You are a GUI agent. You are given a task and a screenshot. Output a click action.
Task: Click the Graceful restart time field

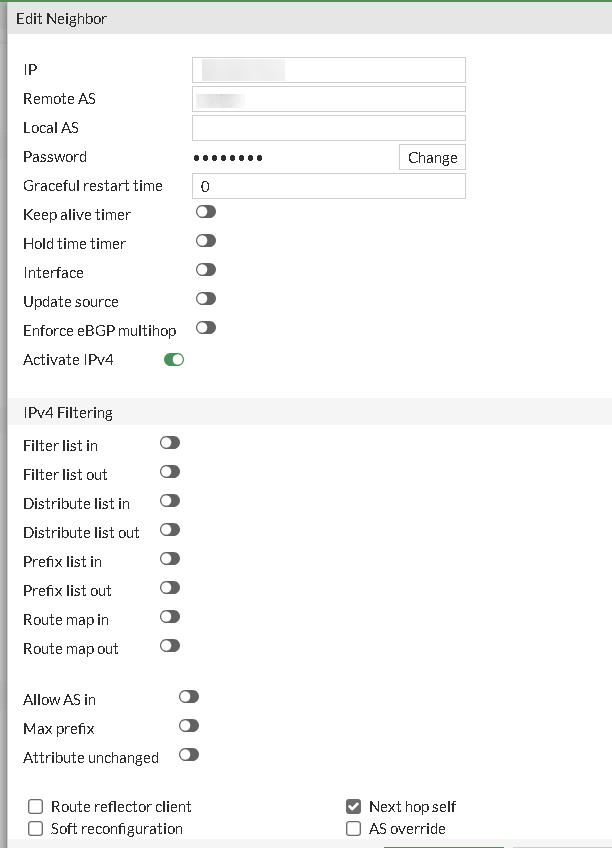pos(328,186)
